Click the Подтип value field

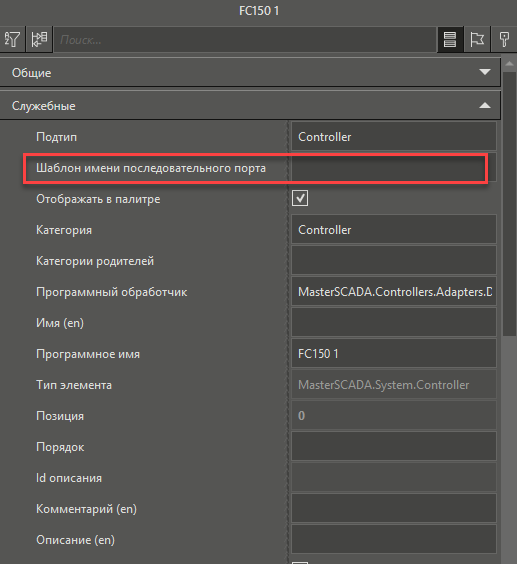(x=394, y=136)
